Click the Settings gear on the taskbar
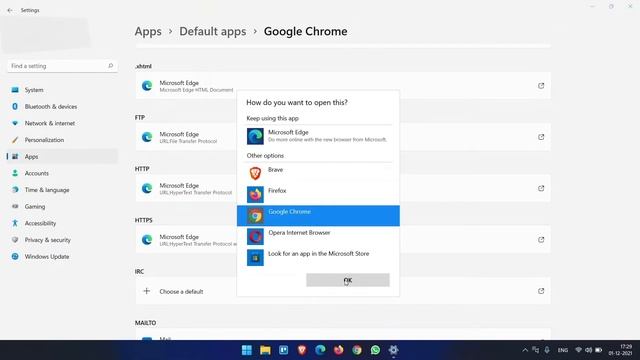This screenshot has width=640, height=360. click(x=393, y=350)
